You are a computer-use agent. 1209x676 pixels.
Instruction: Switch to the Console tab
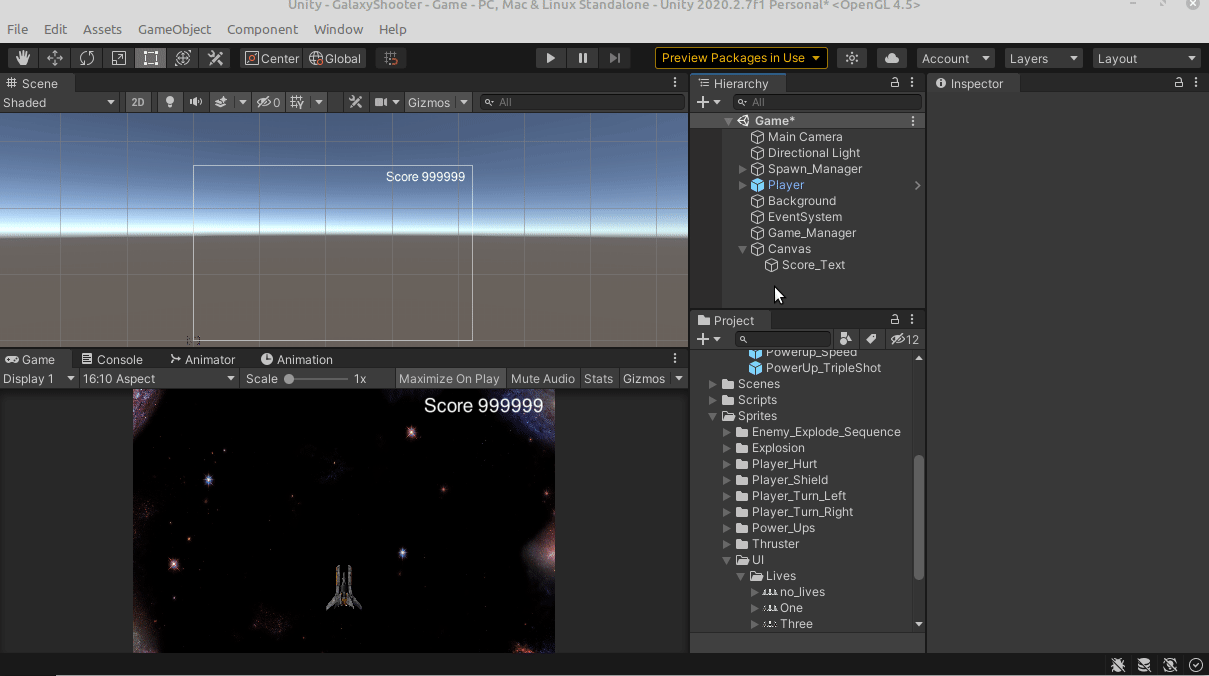(112, 360)
